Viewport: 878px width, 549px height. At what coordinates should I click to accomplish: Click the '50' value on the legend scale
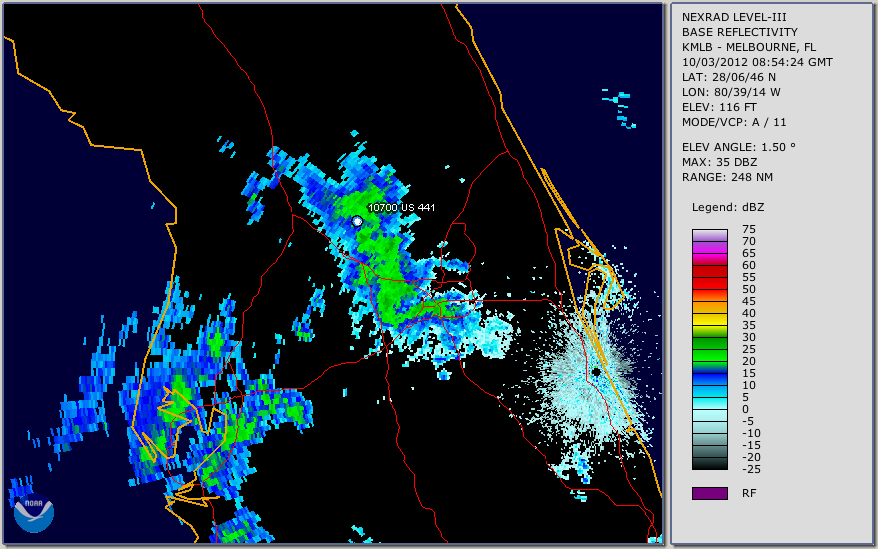pyautogui.click(x=749, y=289)
